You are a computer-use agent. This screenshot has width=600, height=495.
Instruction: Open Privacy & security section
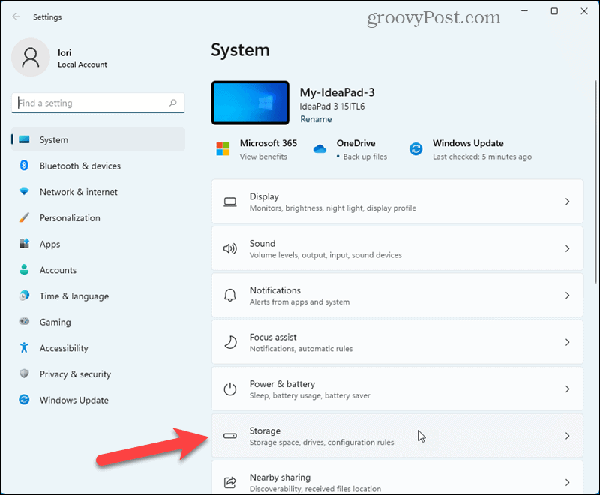98,374
